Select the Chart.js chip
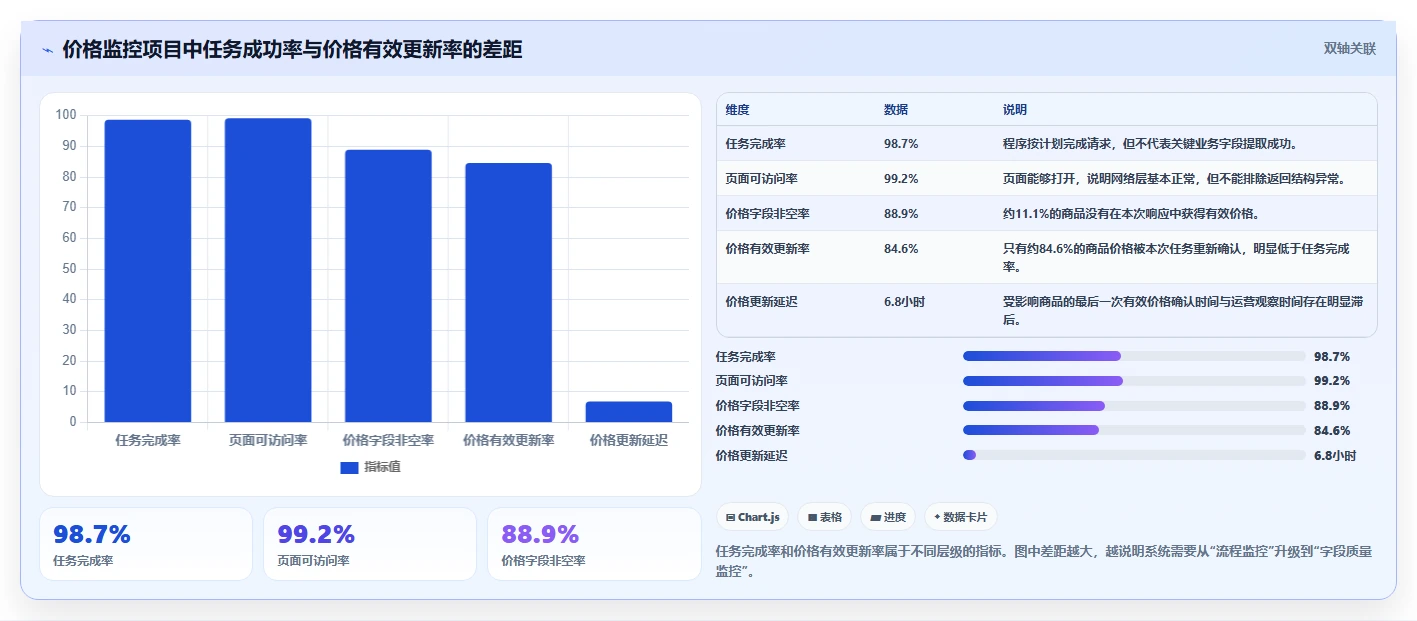 pyautogui.click(x=752, y=517)
